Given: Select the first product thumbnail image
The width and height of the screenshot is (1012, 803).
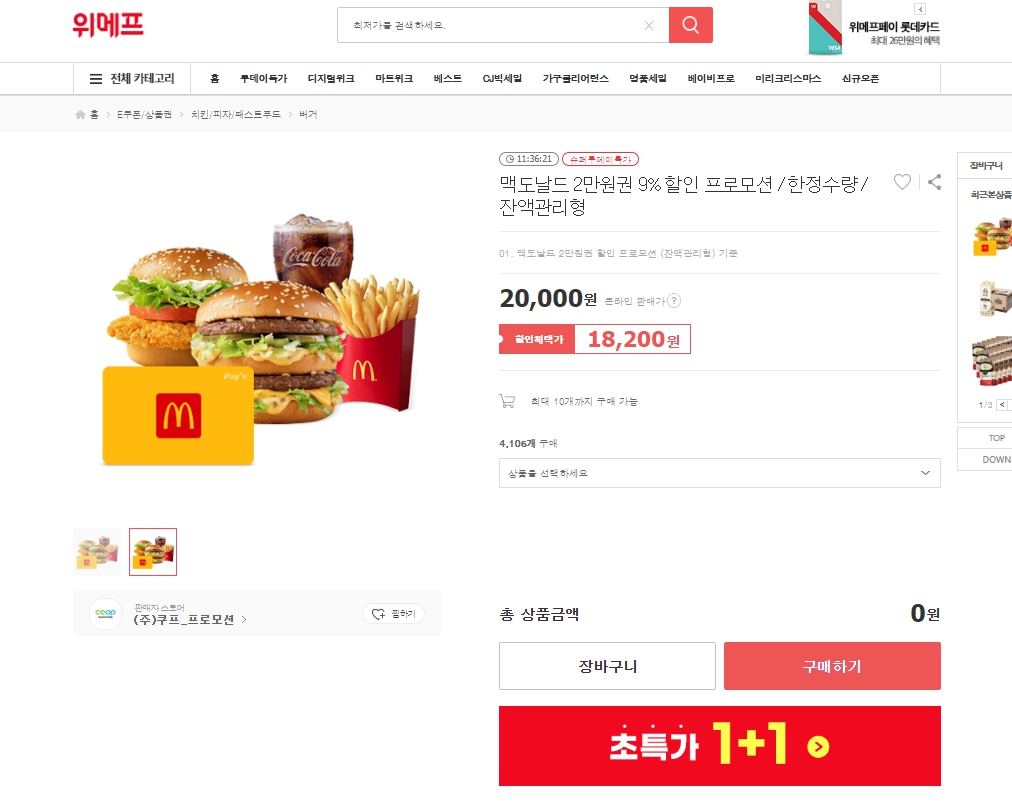Looking at the screenshot, I should coord(97,552).
